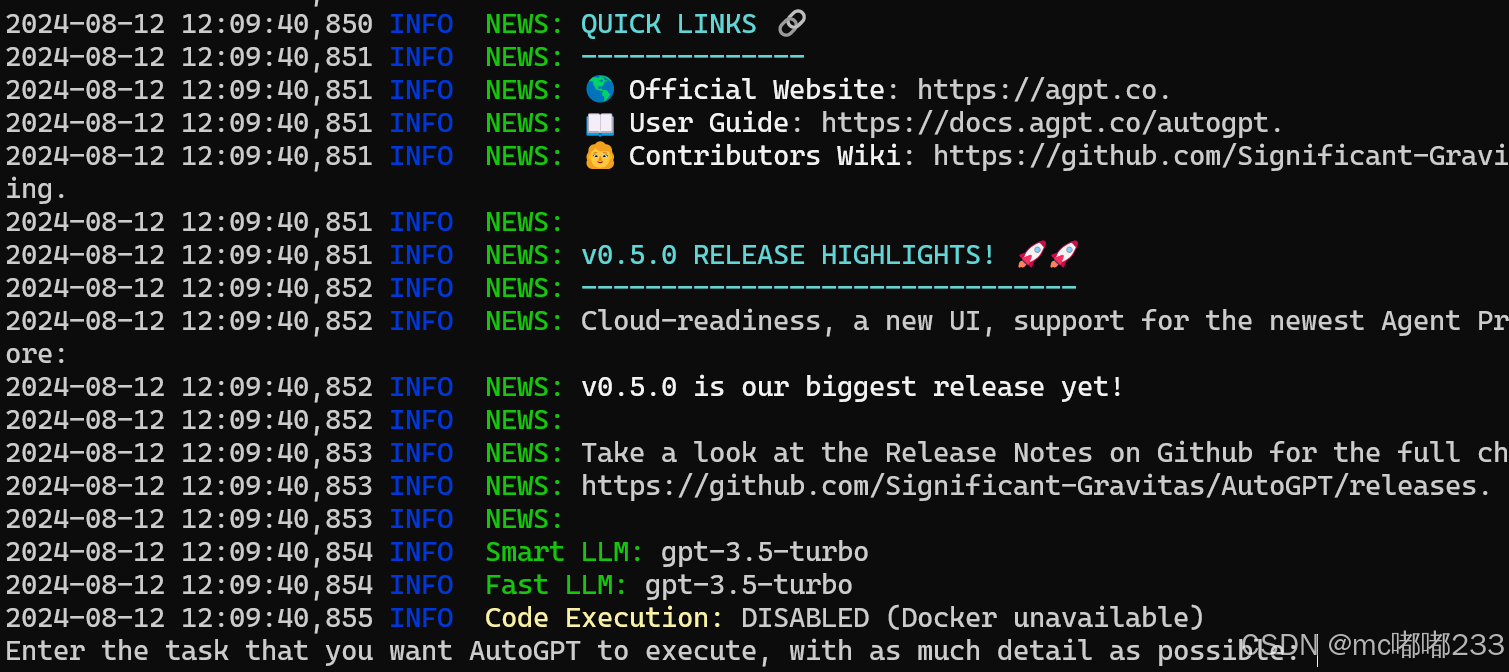Click the open book emoji before User Guide

[599, 123]
